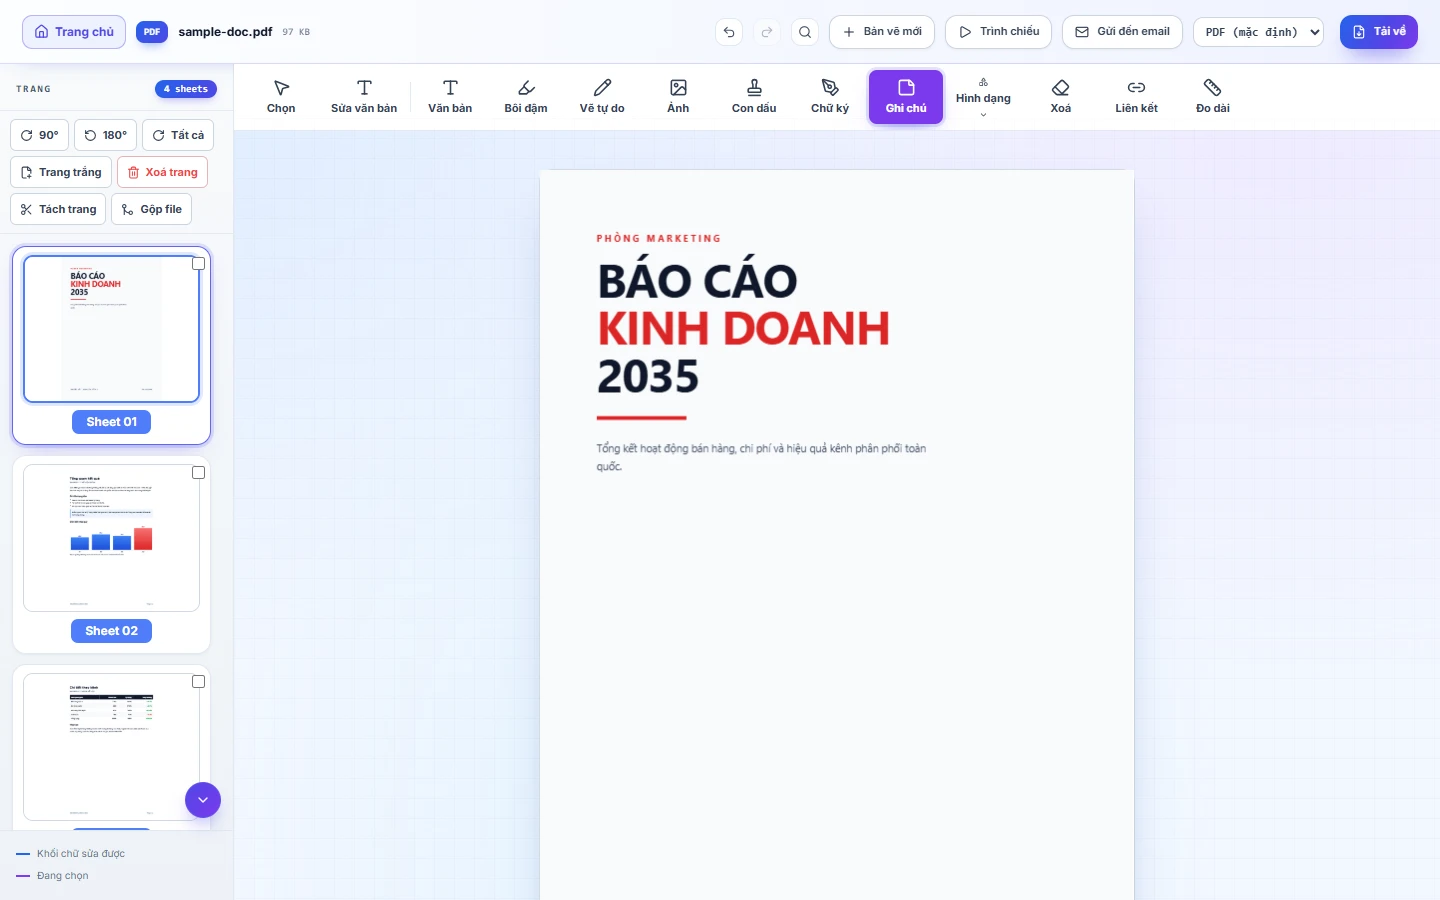Click Xoá trang delete page button
1440x900 pixels.
[162, 172]
